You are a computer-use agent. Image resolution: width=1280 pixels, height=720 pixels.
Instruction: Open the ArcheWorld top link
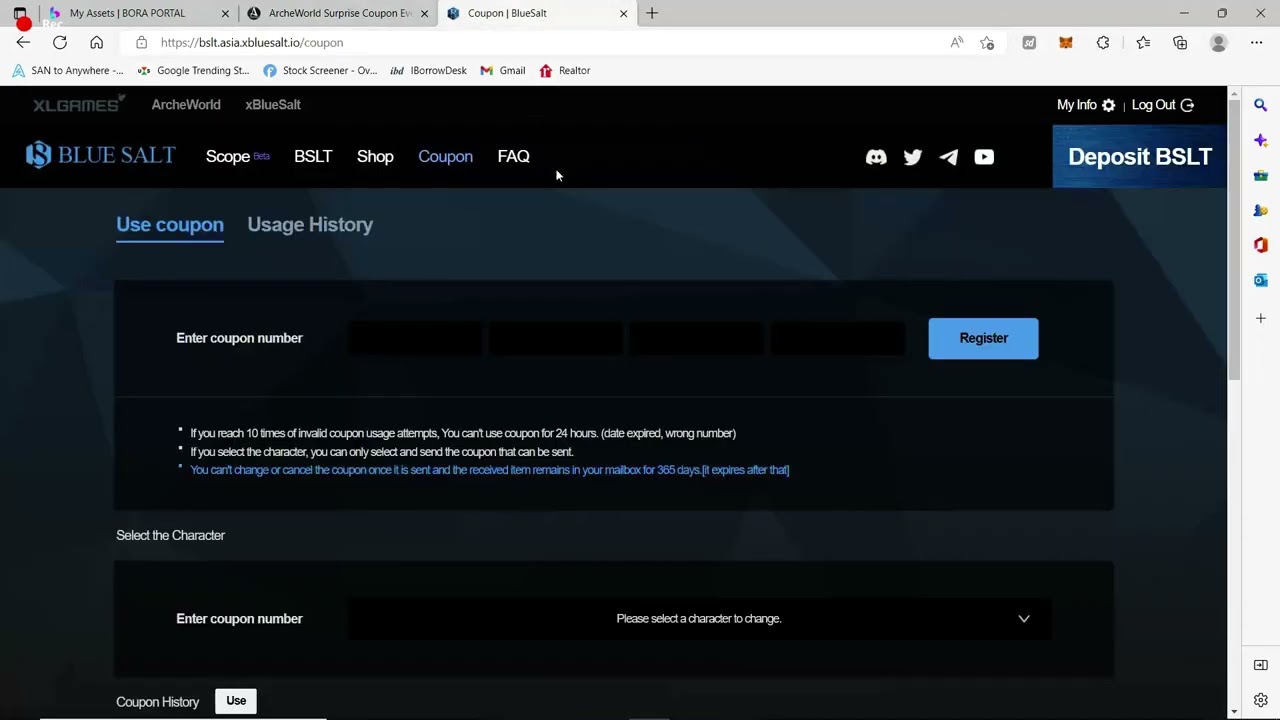(186, 105)
